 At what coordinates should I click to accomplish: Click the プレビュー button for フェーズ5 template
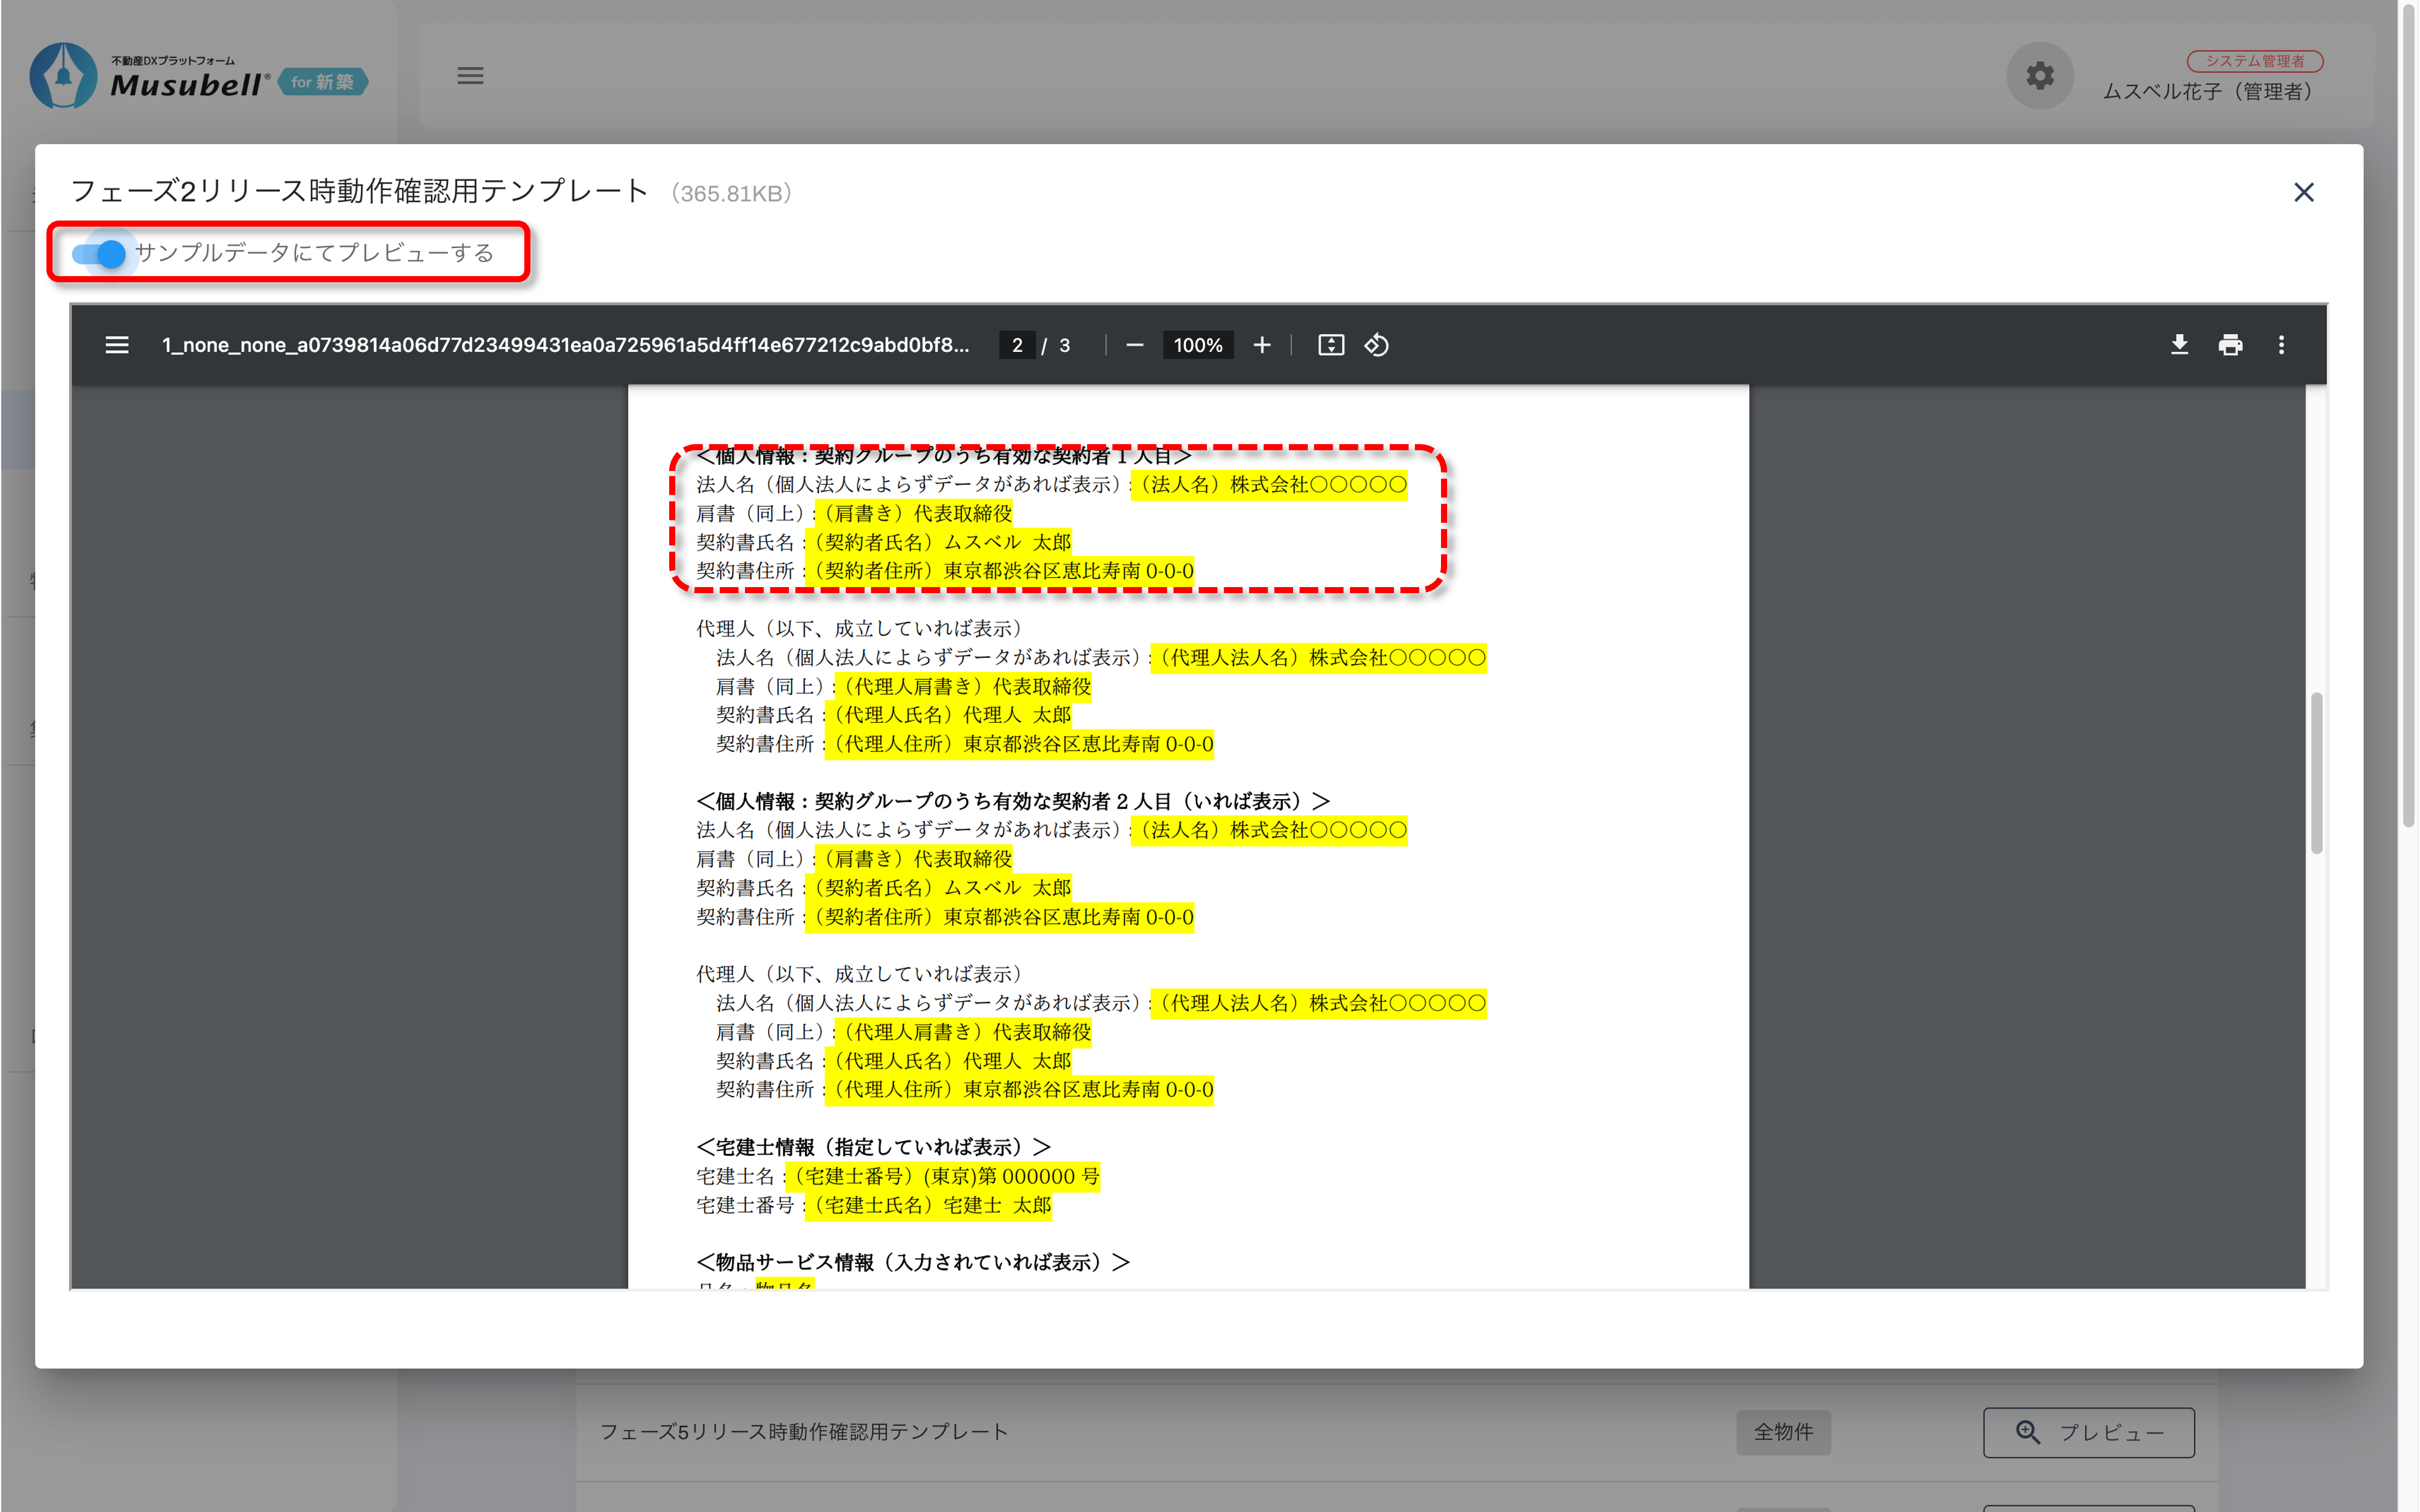pyautogui.click(x=2088, y=1432)
